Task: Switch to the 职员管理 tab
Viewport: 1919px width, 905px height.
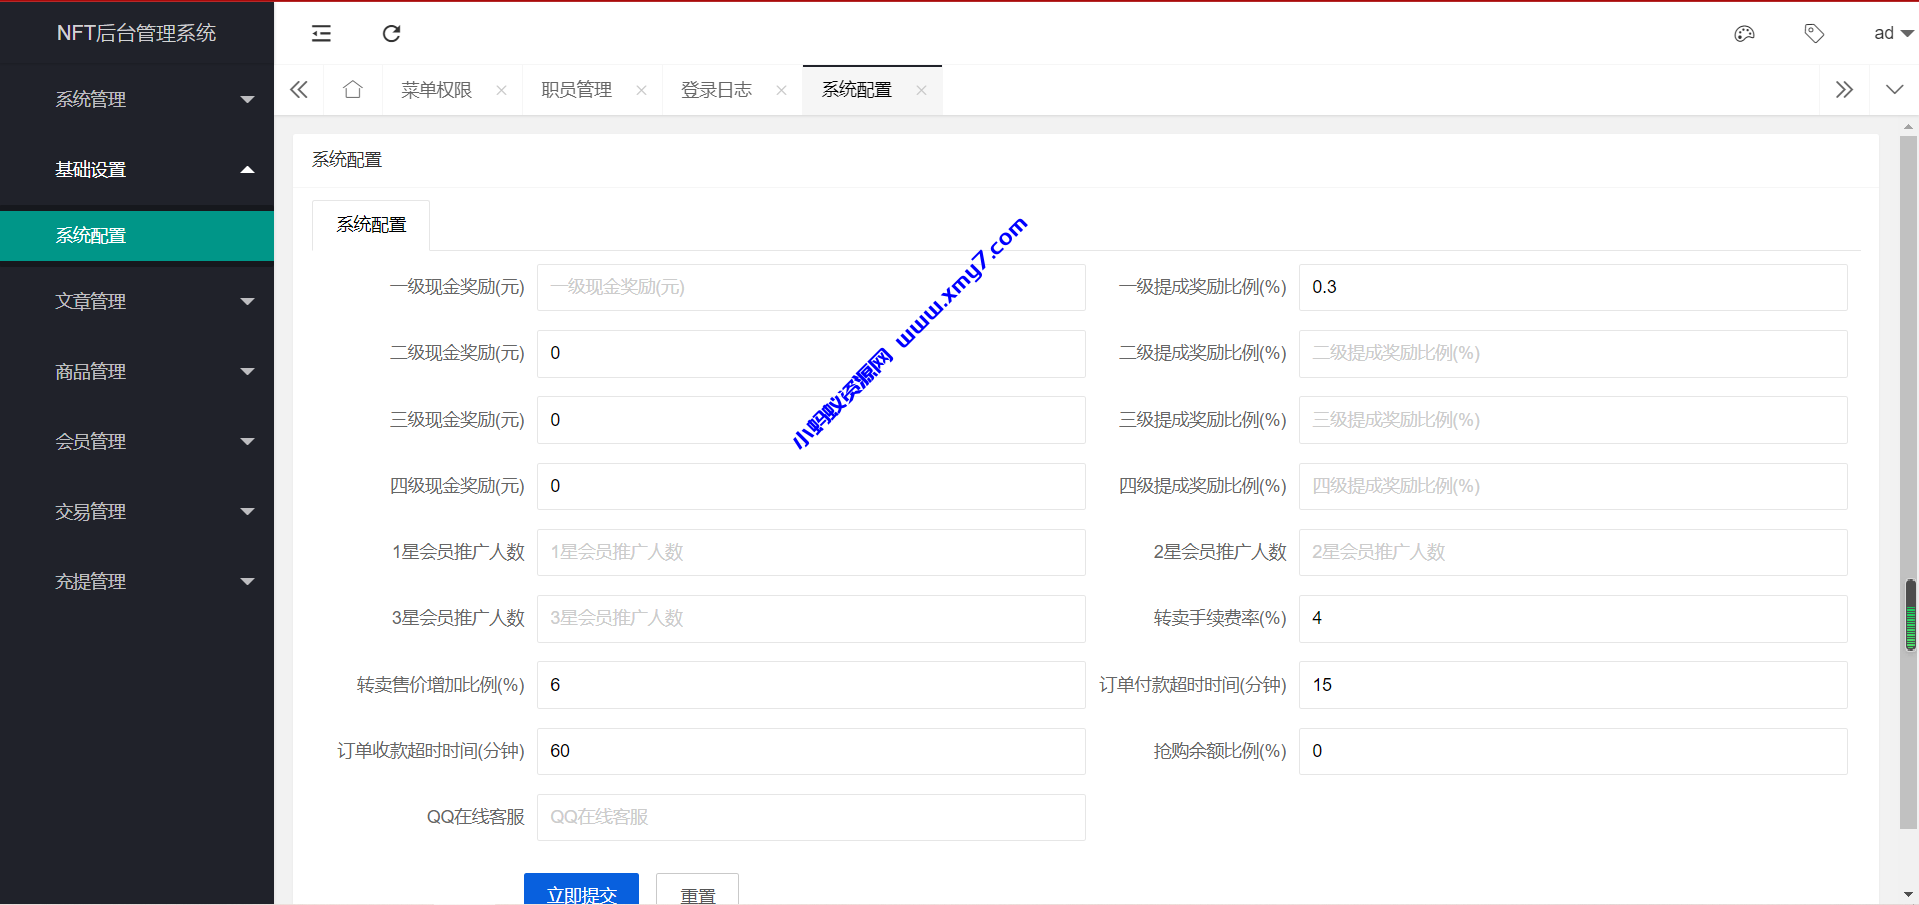Action: 576,89
